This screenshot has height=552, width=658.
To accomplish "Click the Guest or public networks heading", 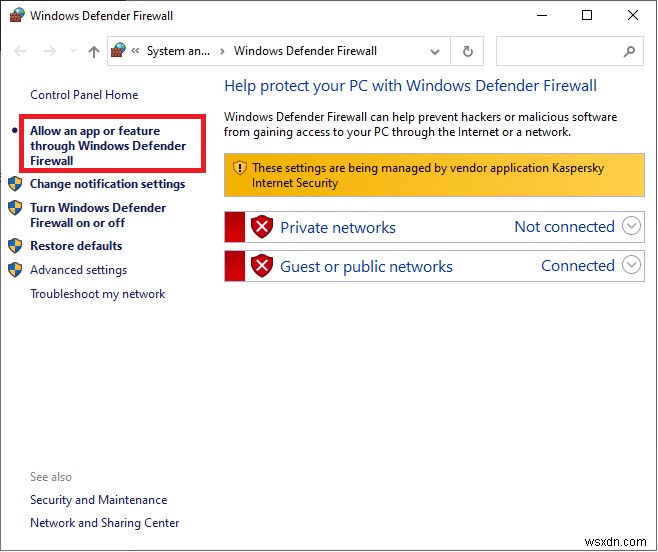I will click(366, 267).
